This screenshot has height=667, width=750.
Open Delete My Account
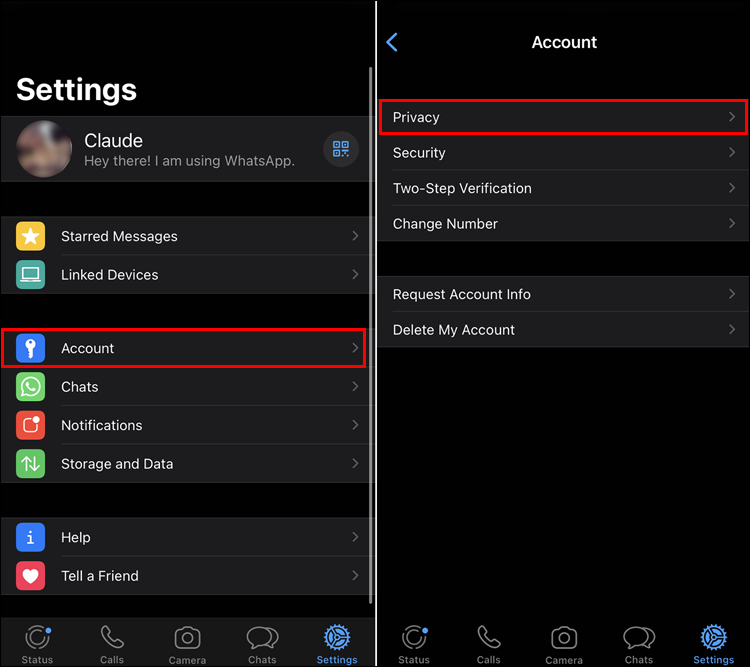[x=563, y=330]
